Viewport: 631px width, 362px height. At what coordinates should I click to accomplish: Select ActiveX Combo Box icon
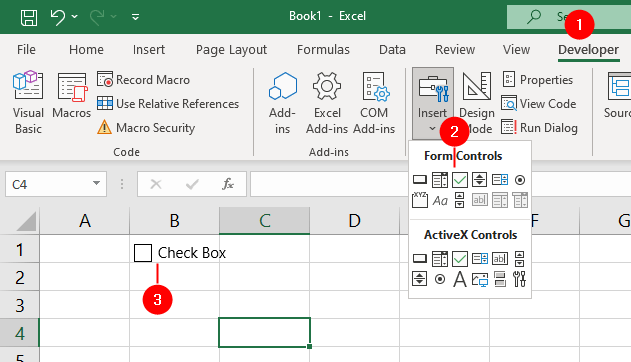coord(440,259)
